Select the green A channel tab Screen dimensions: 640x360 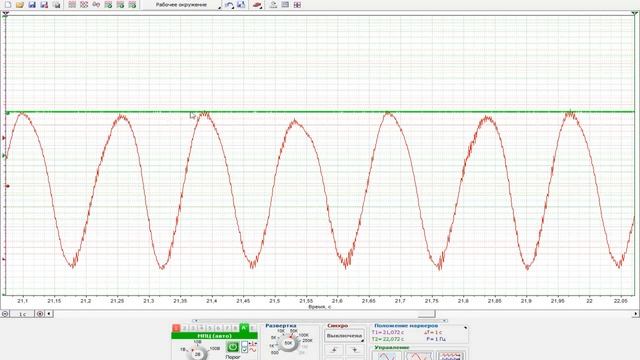(244, 327)
